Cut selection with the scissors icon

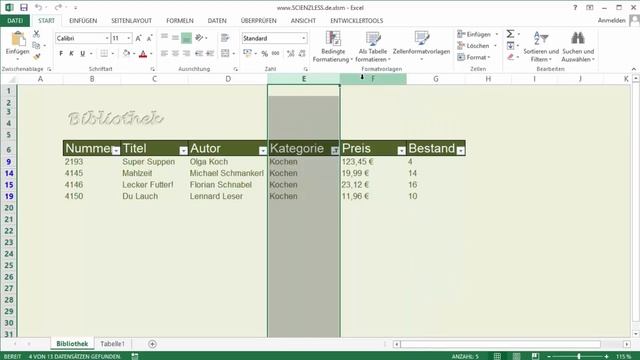36,34
